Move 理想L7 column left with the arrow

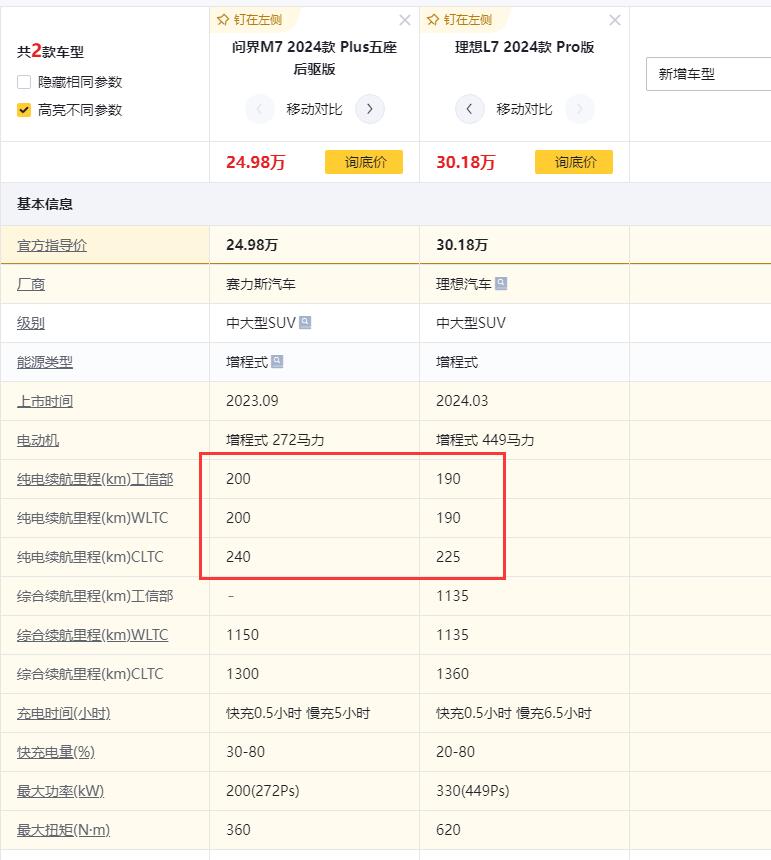pos(469,109)
